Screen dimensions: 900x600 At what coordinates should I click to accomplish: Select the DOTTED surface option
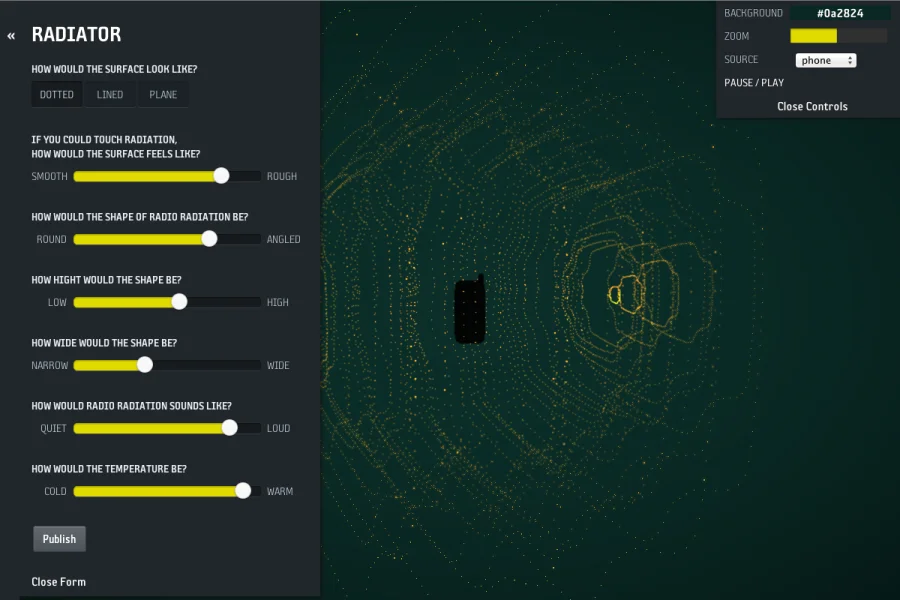coord(57,95)
